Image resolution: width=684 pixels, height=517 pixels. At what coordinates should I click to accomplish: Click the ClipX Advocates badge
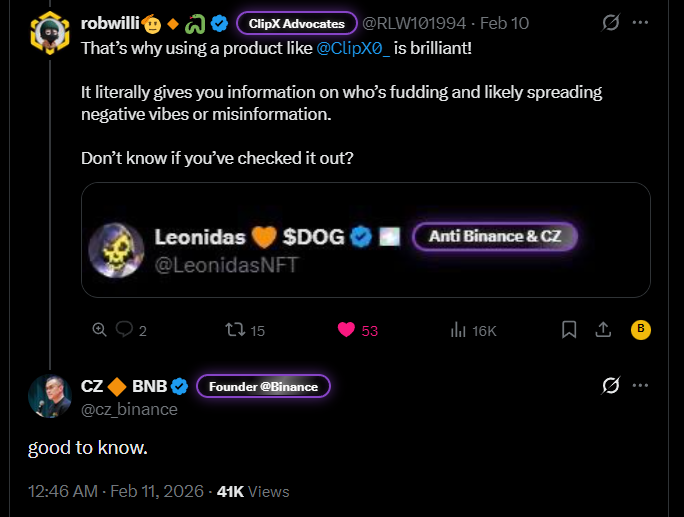click(296, 23)
